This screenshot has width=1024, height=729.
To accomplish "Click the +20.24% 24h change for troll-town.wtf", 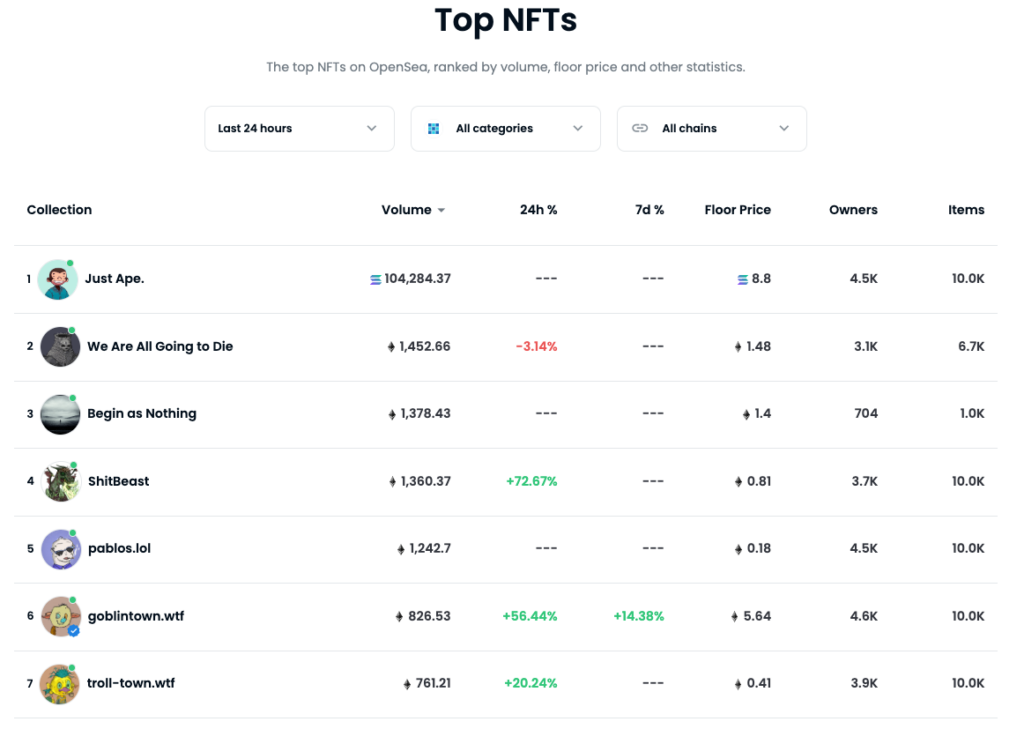I will click(530, 683).
